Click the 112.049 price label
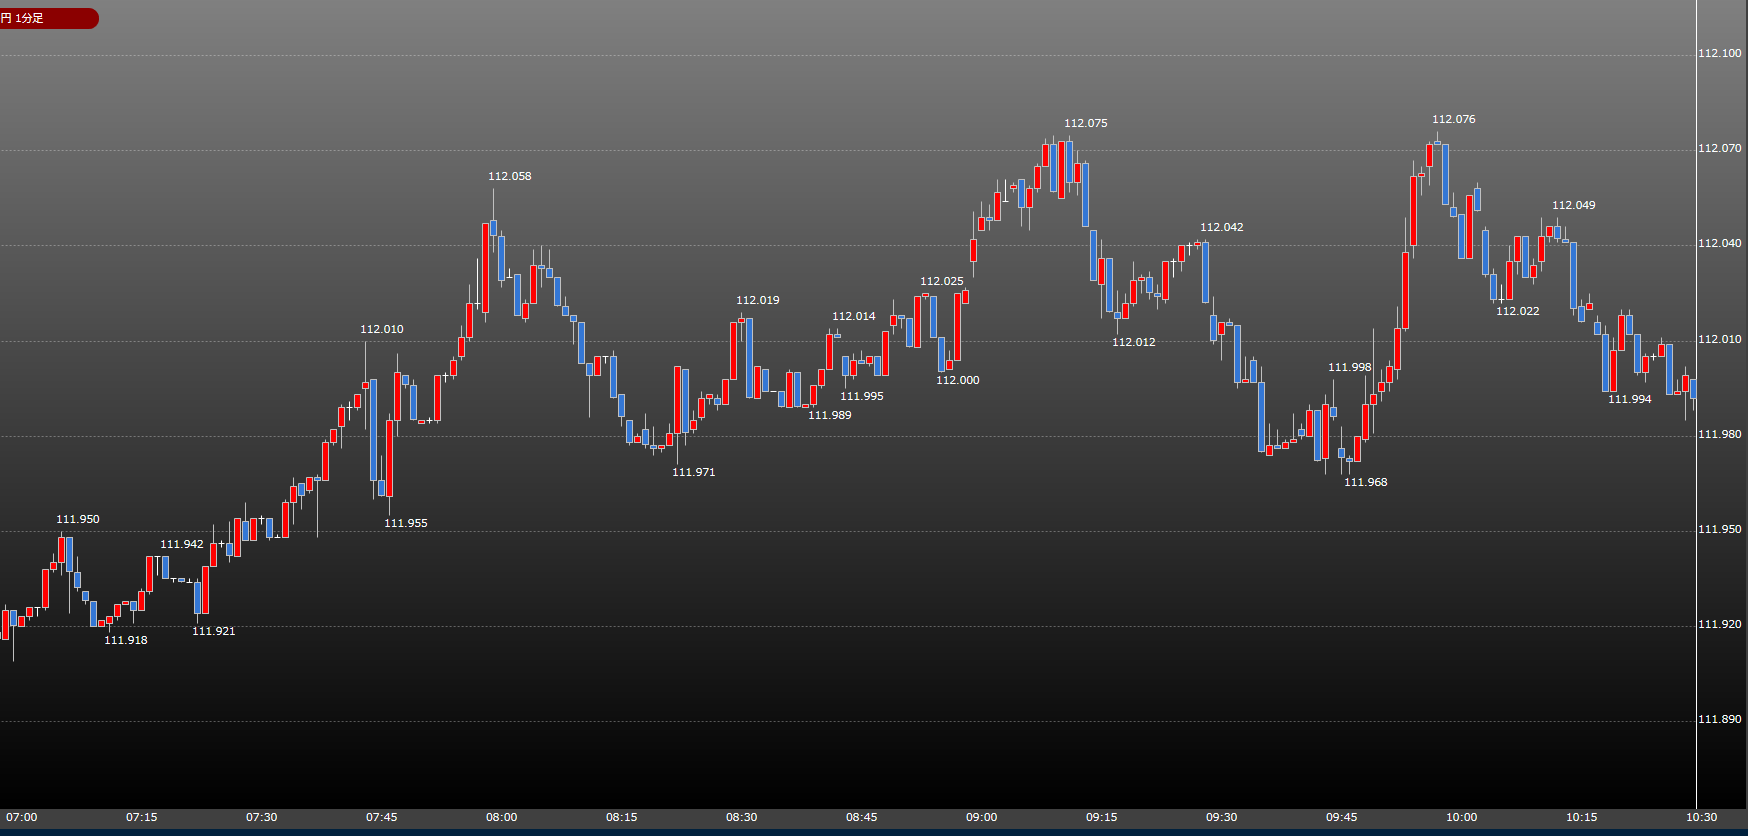This screenshot has height=836, width=1748. [x=1574, y=205]
